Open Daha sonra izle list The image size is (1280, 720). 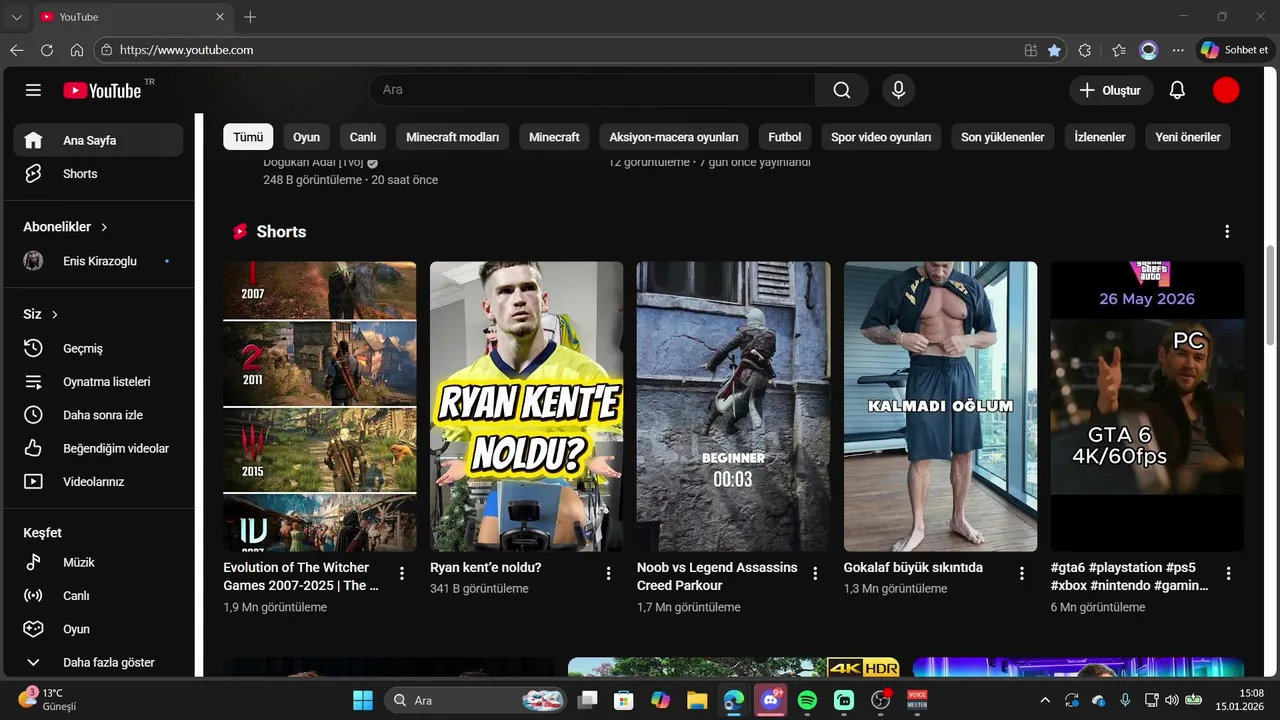[98, 414]
